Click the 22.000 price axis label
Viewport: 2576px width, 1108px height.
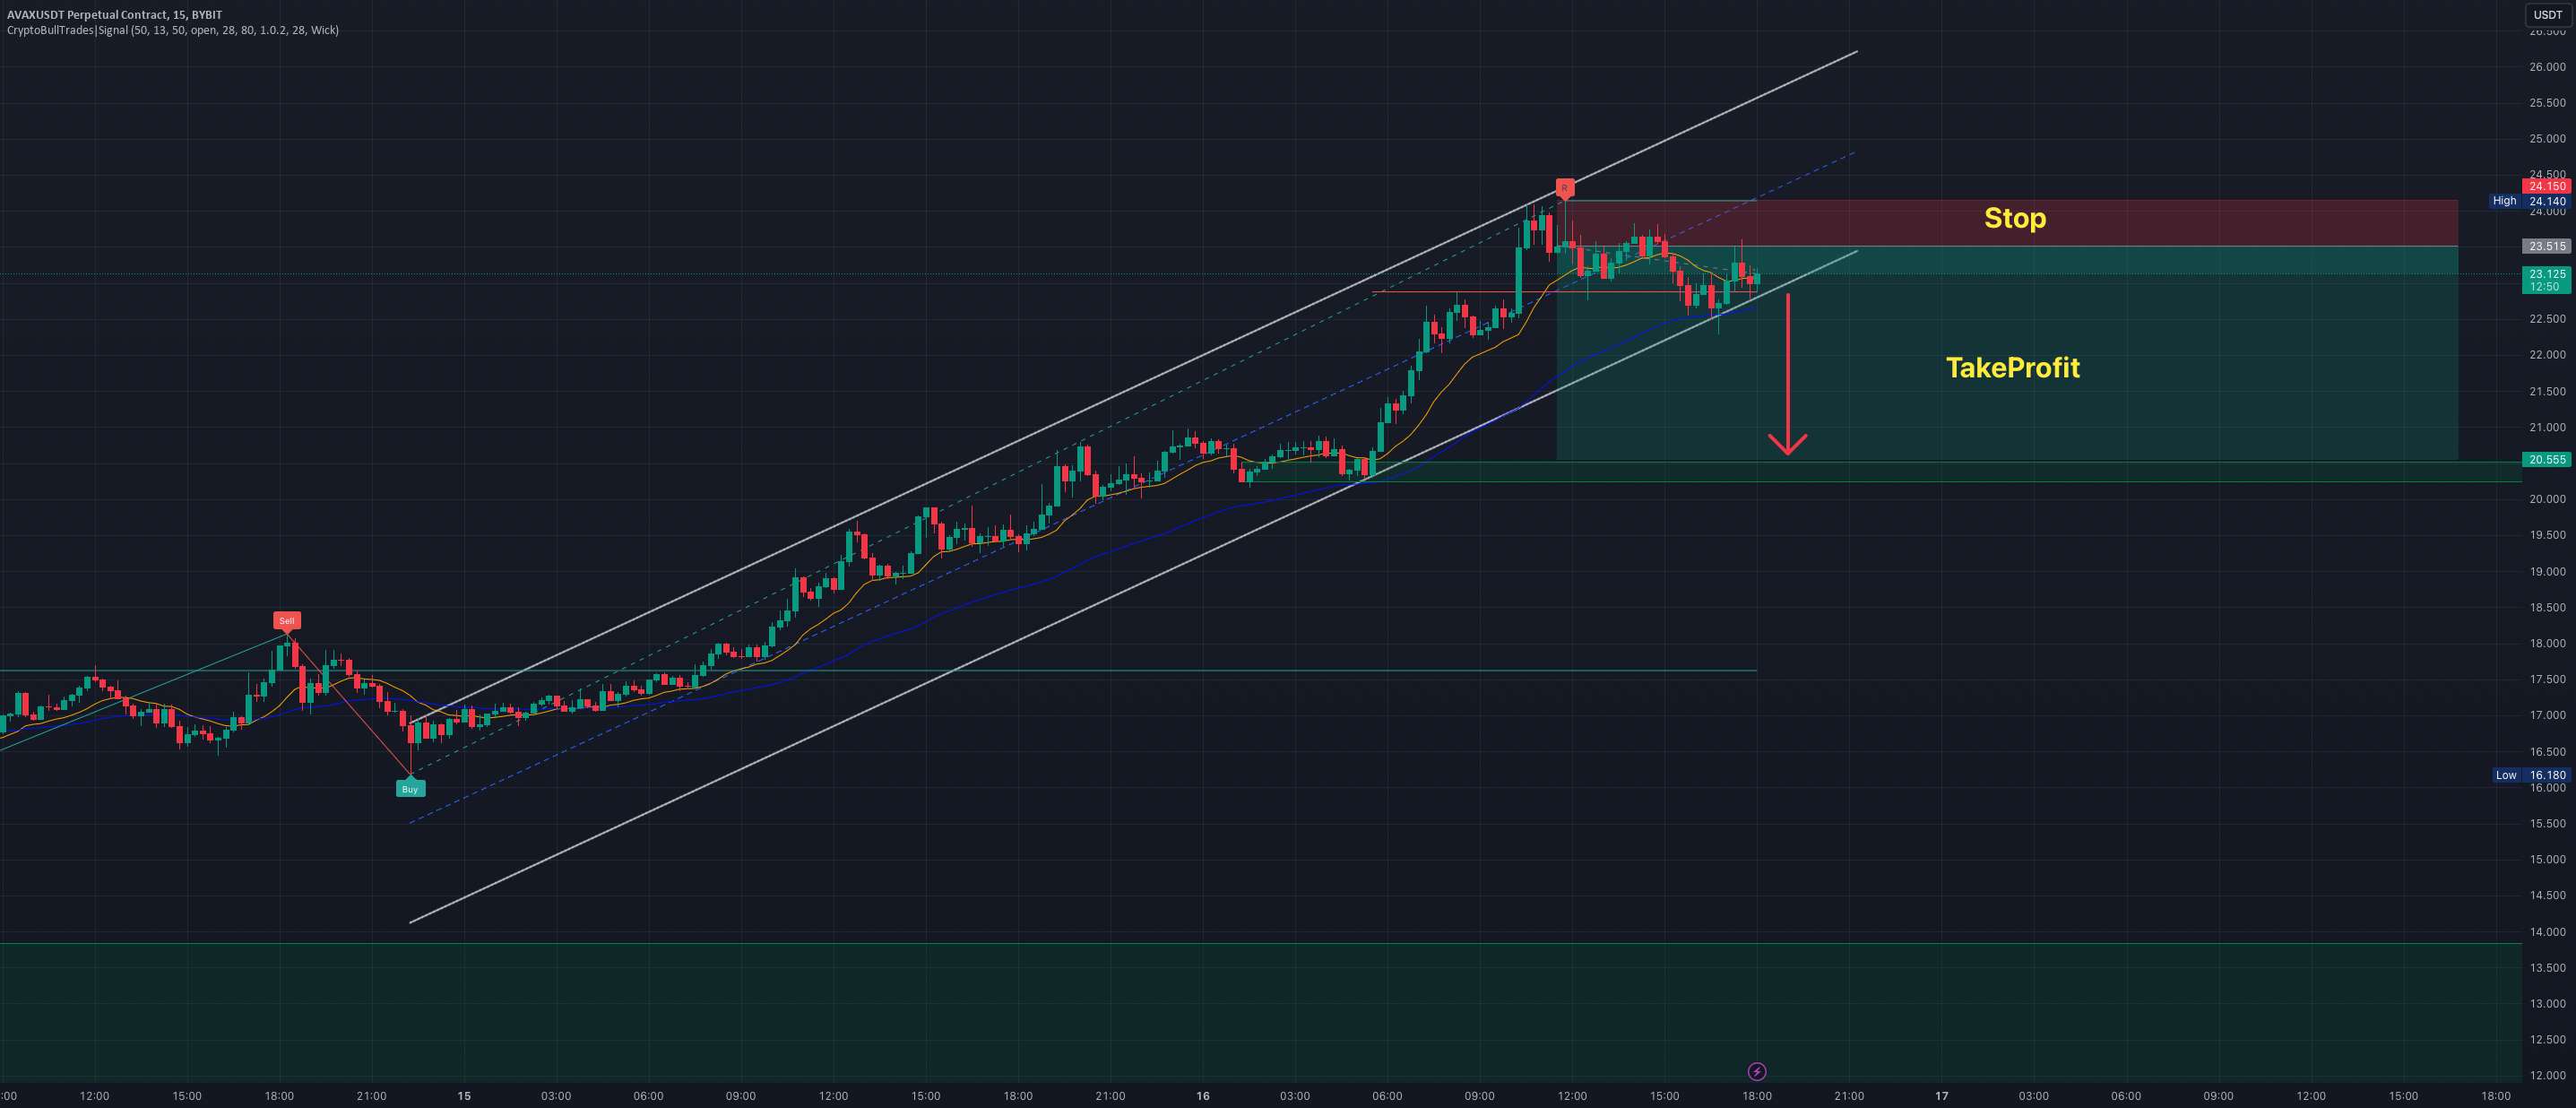coord(2547,355)
